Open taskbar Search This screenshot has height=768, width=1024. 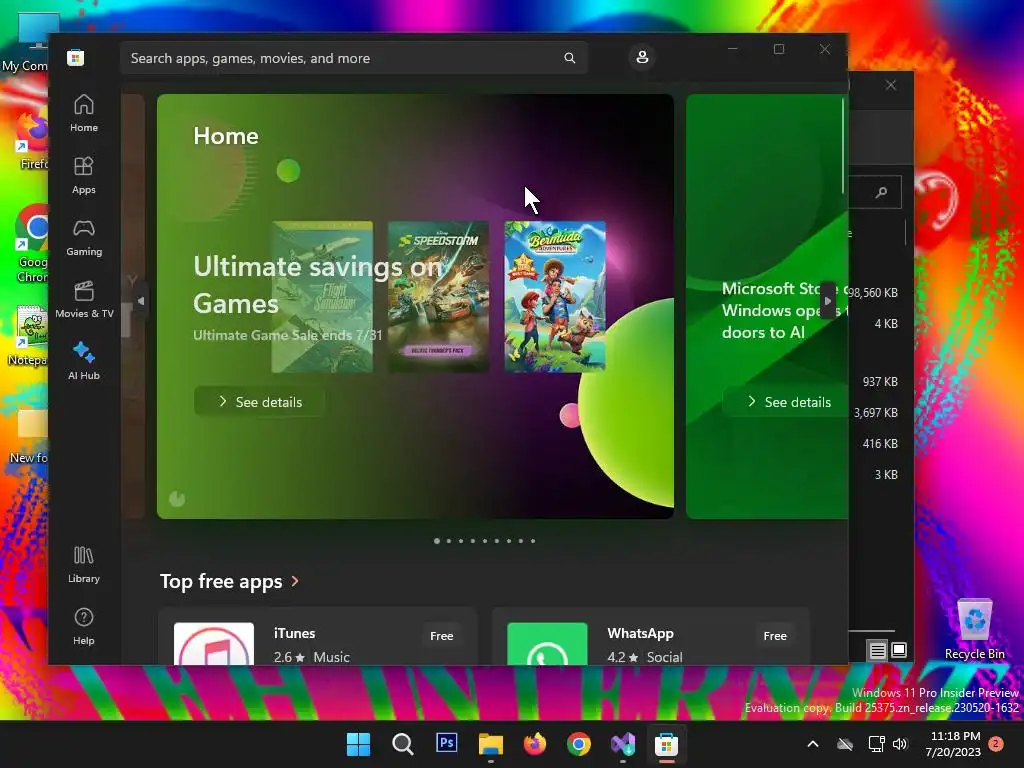402,744
